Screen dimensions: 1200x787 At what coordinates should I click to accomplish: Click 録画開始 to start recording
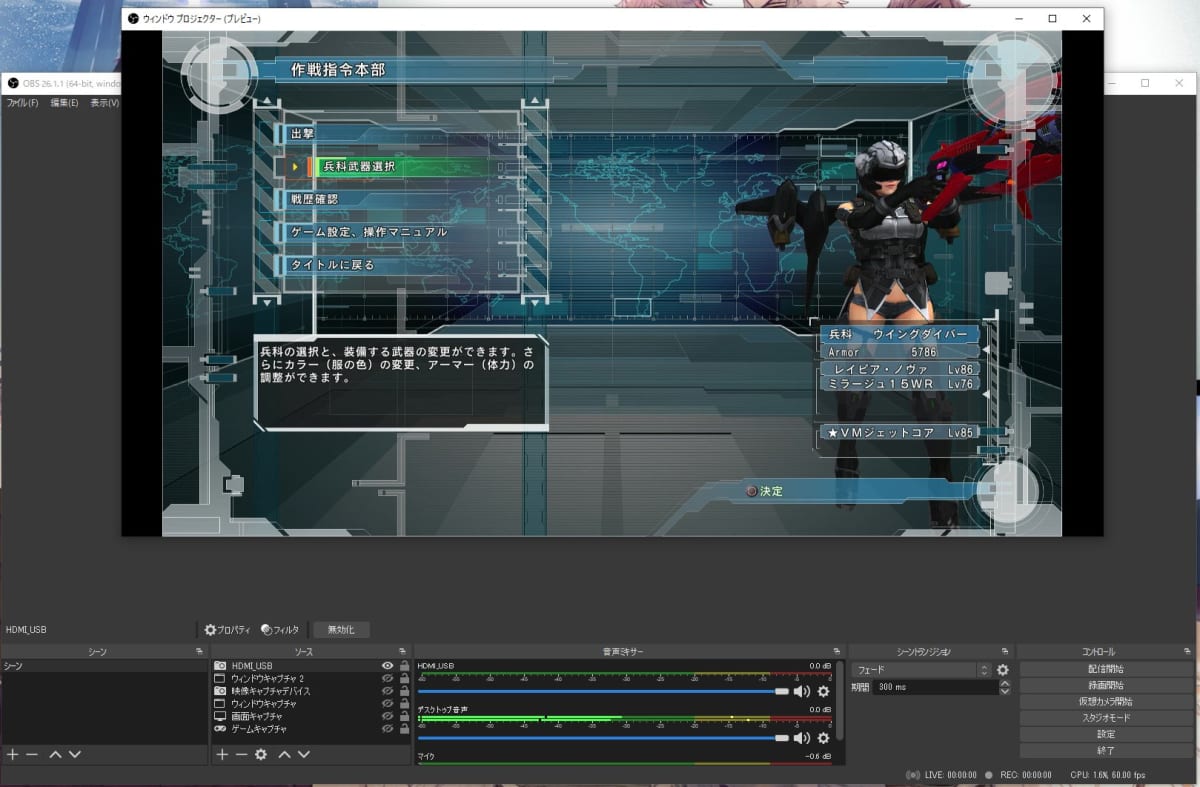pyautogui.click(x=1106, y=685)
